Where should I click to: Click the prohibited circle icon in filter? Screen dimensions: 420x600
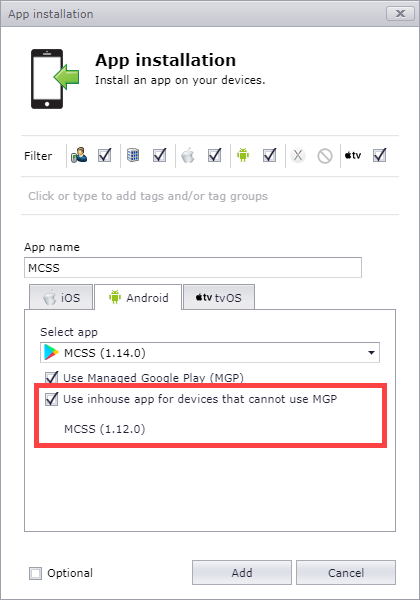tap(325, 156)
